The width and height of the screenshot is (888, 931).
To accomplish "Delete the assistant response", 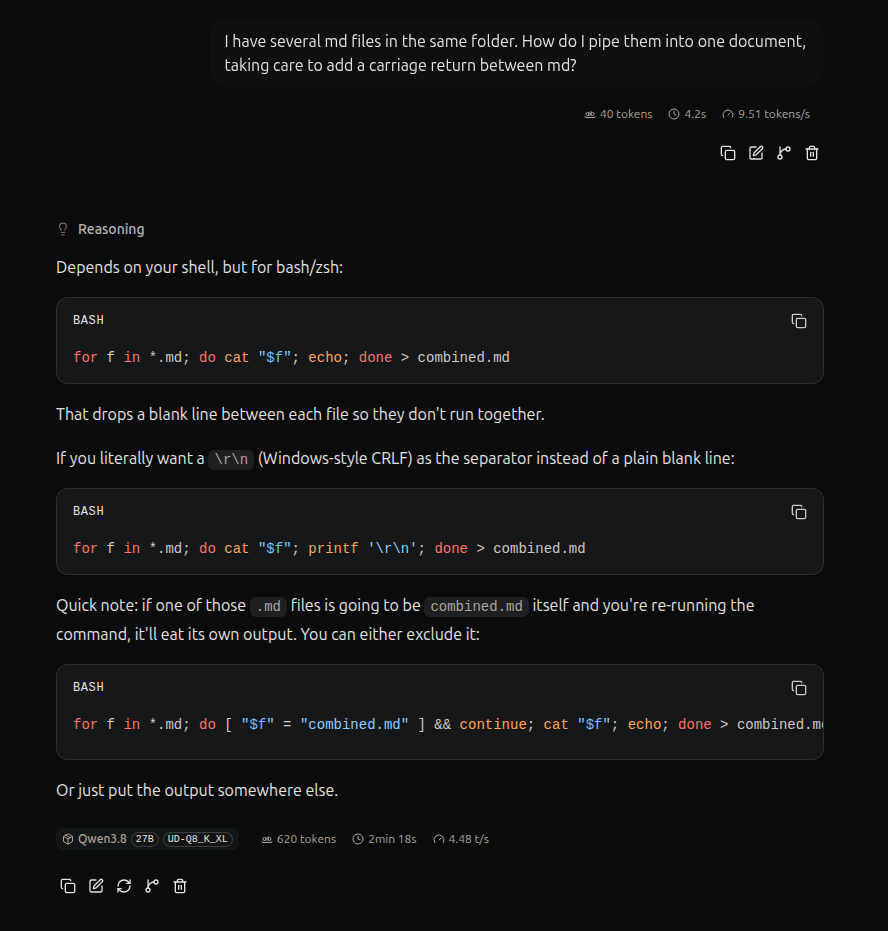I will click(180, 886).
